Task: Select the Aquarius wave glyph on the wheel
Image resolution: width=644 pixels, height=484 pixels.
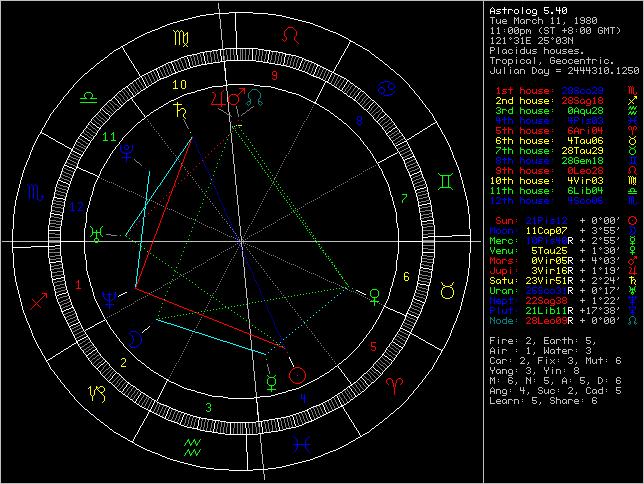Action: (193, 445)
